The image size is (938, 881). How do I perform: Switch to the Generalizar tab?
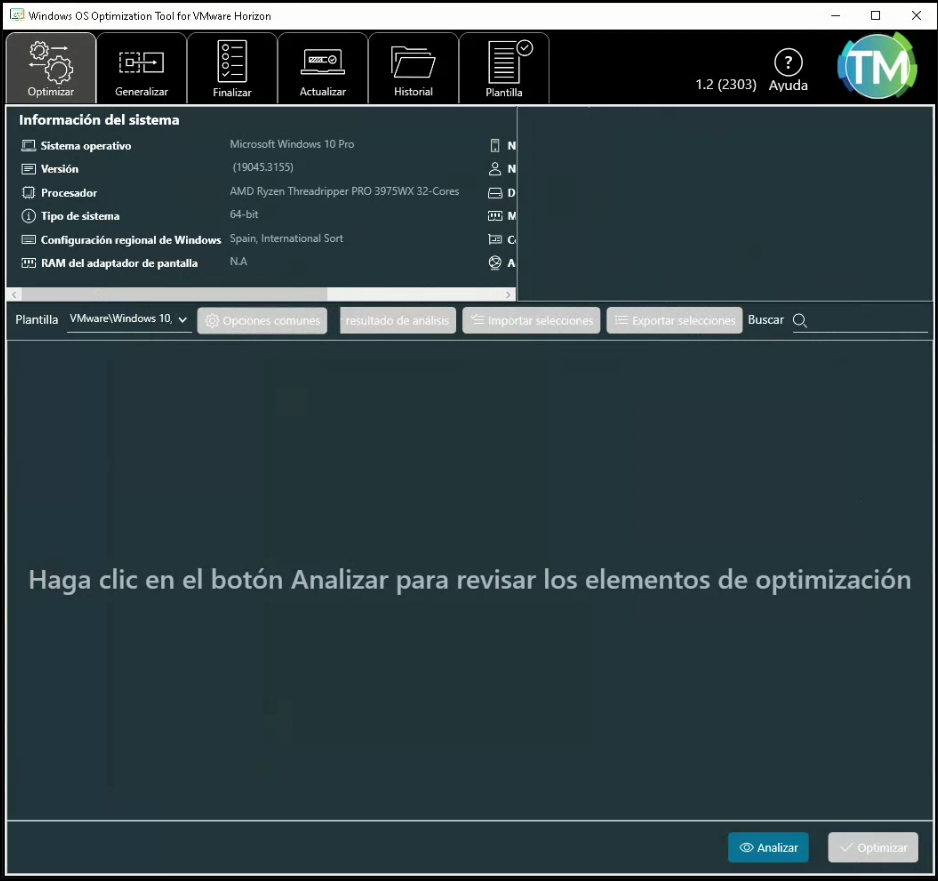[141, 68]
